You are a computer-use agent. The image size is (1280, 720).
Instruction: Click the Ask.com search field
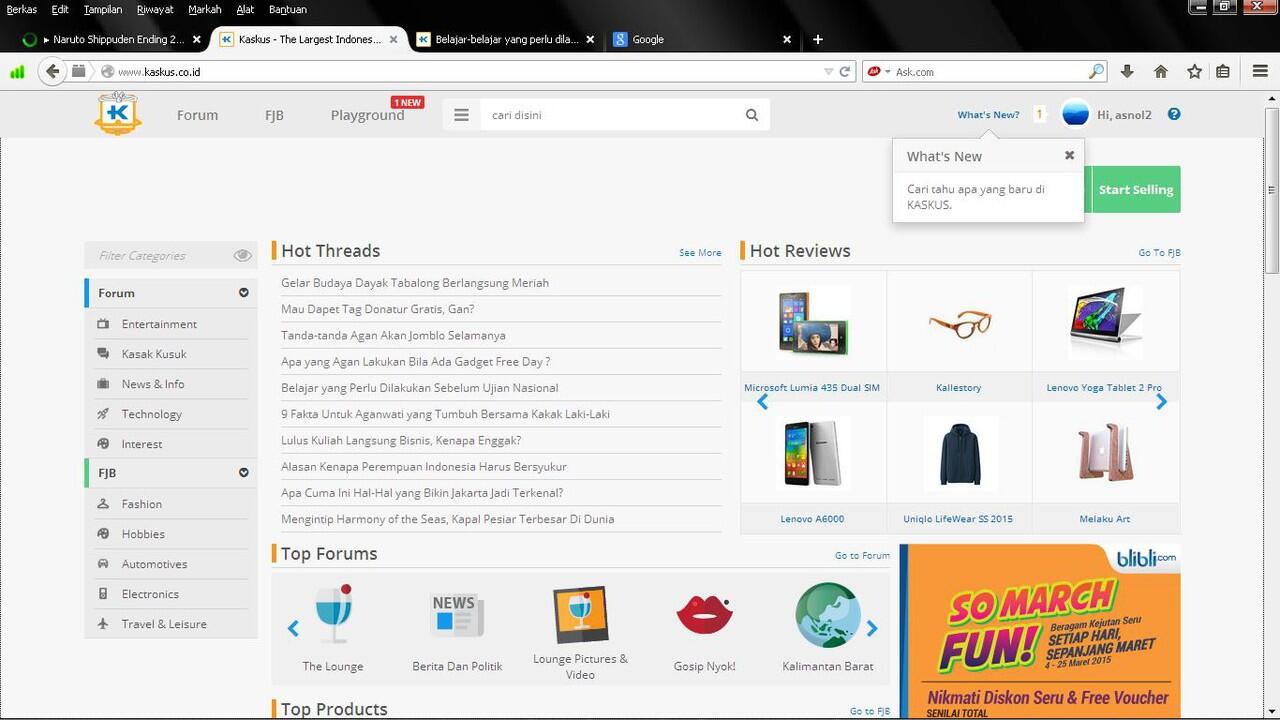point(990,71)
